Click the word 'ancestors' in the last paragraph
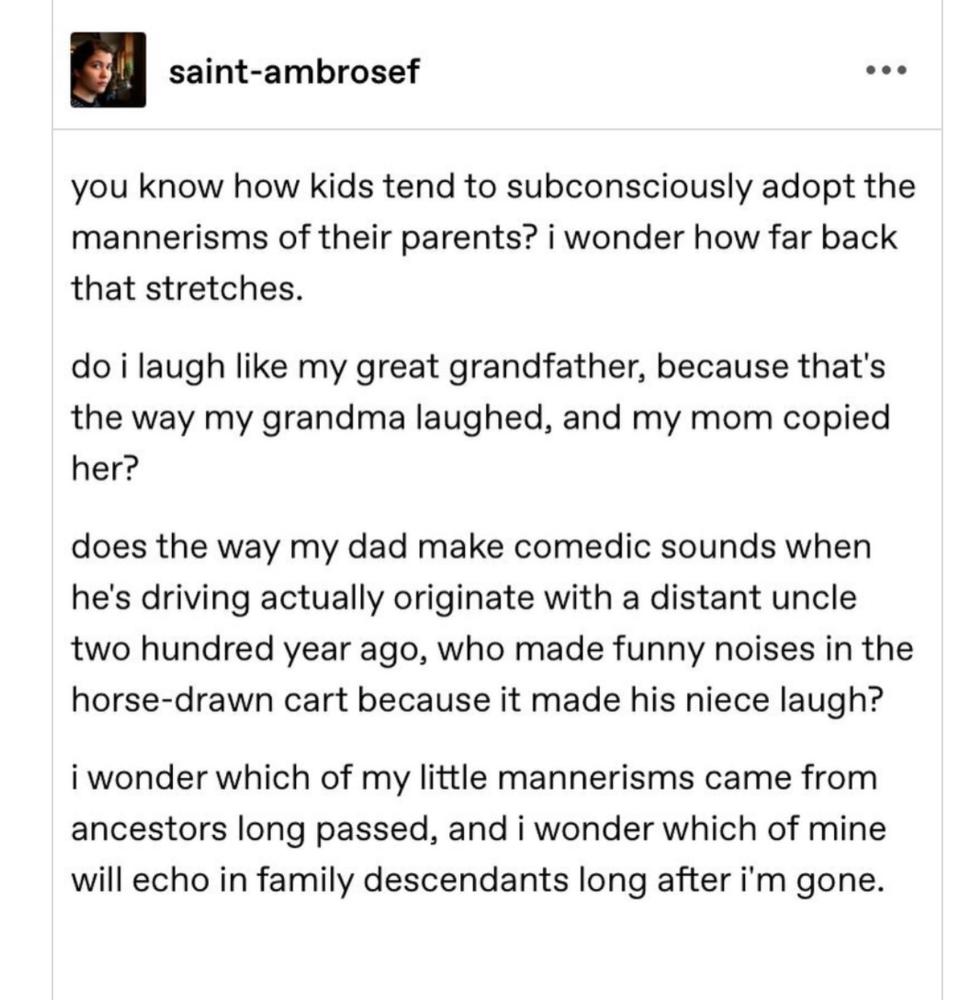 (149, 830)
